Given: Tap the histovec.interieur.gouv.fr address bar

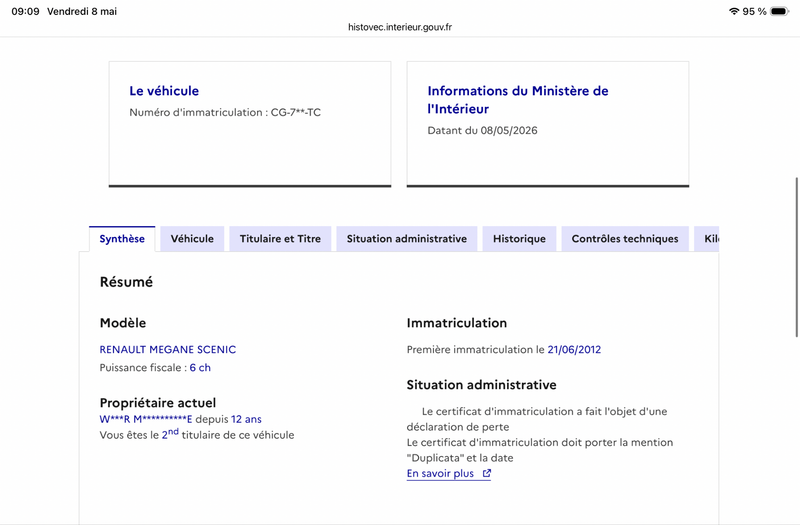Looking at the screenshot, I should pyautogui.click(x=400, y=27).
